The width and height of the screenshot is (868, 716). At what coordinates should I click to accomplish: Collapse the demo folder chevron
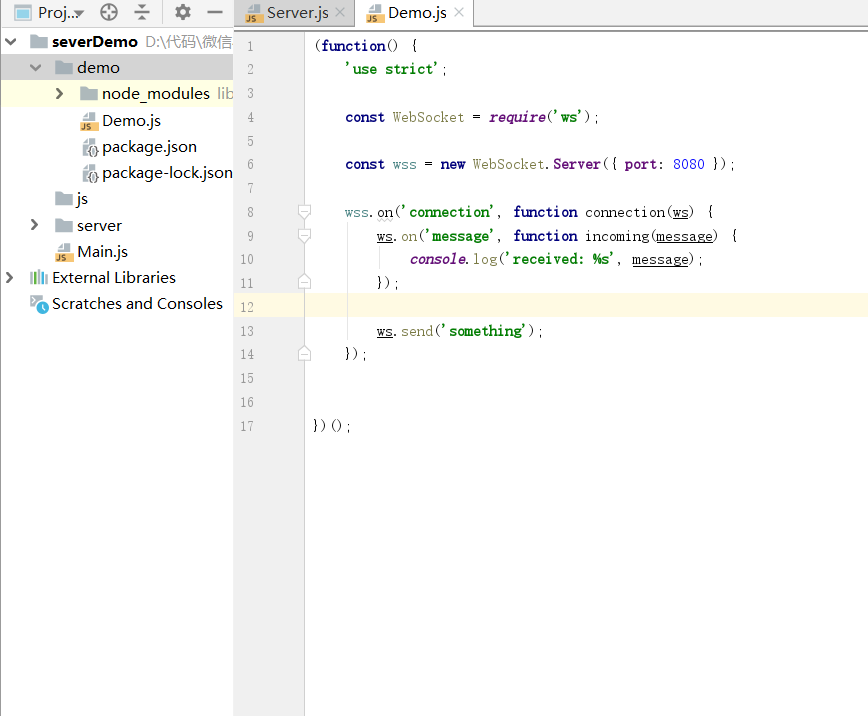[x=35, y=68]
